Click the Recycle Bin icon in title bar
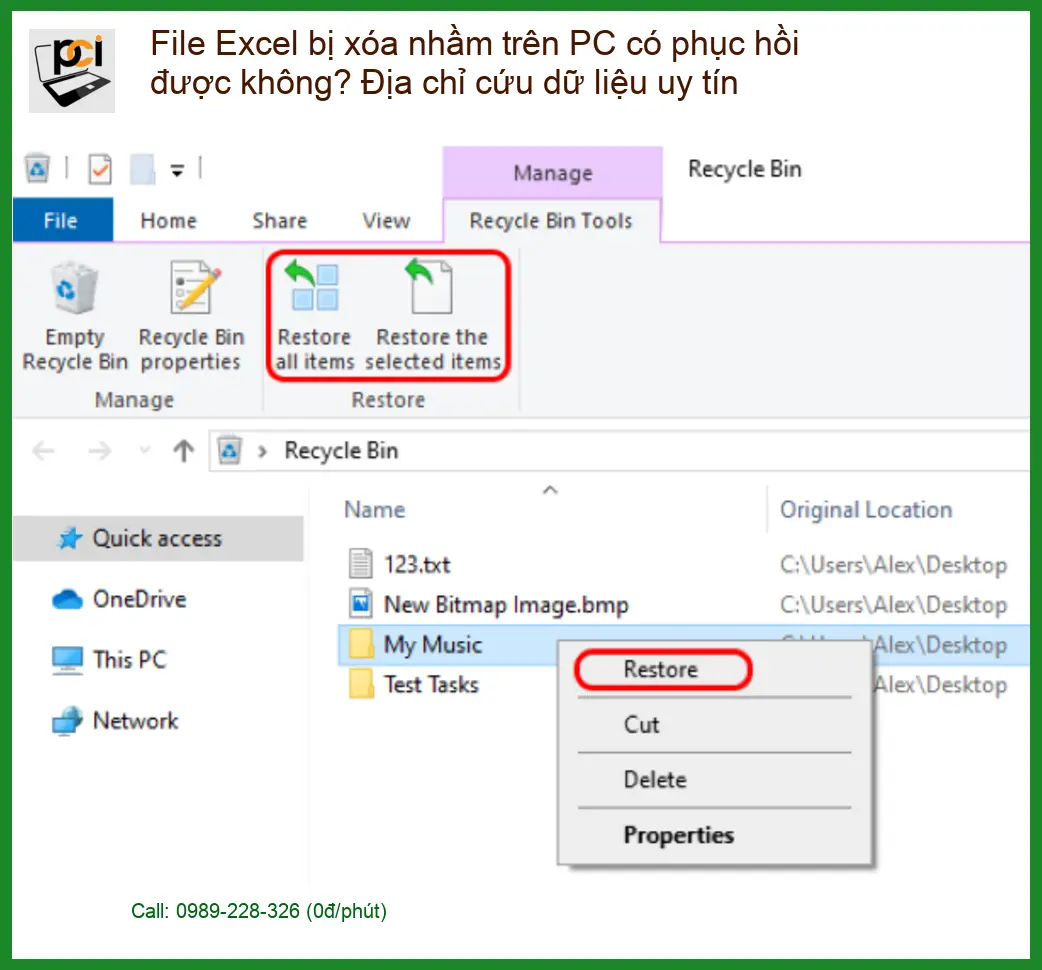 [37, 167]
